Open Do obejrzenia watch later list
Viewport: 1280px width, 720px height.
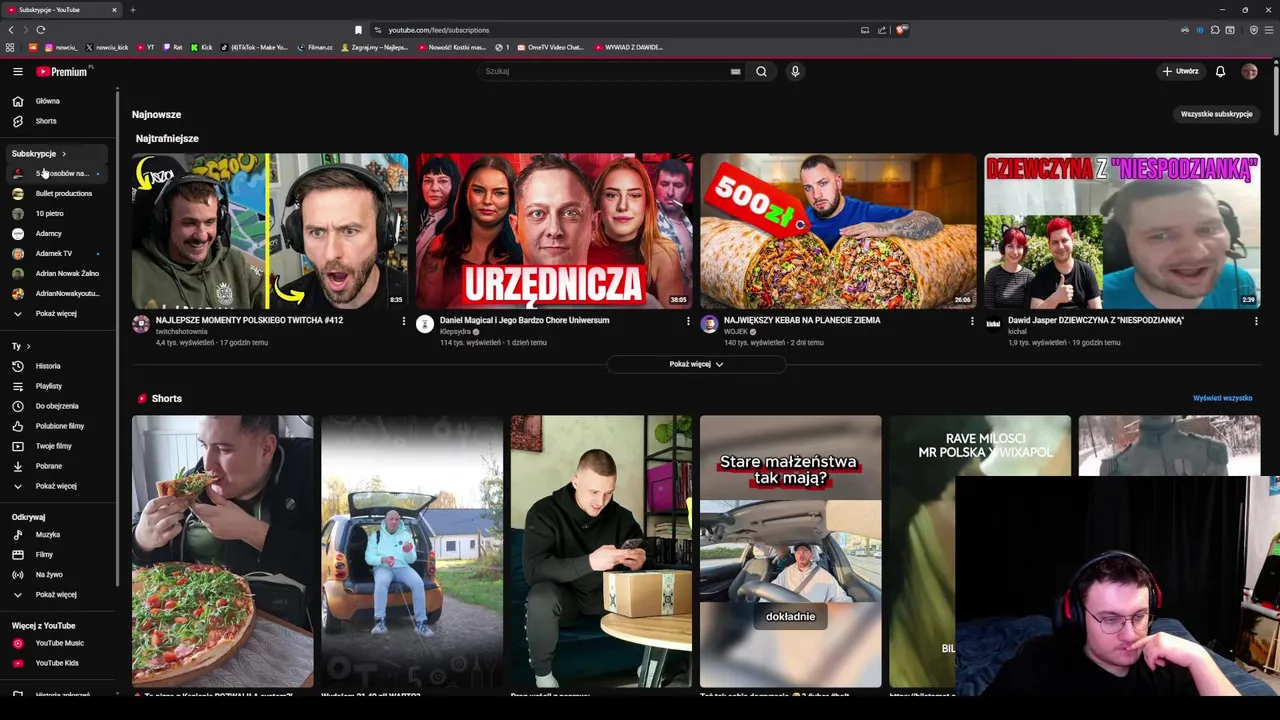(x=58, y=406)
